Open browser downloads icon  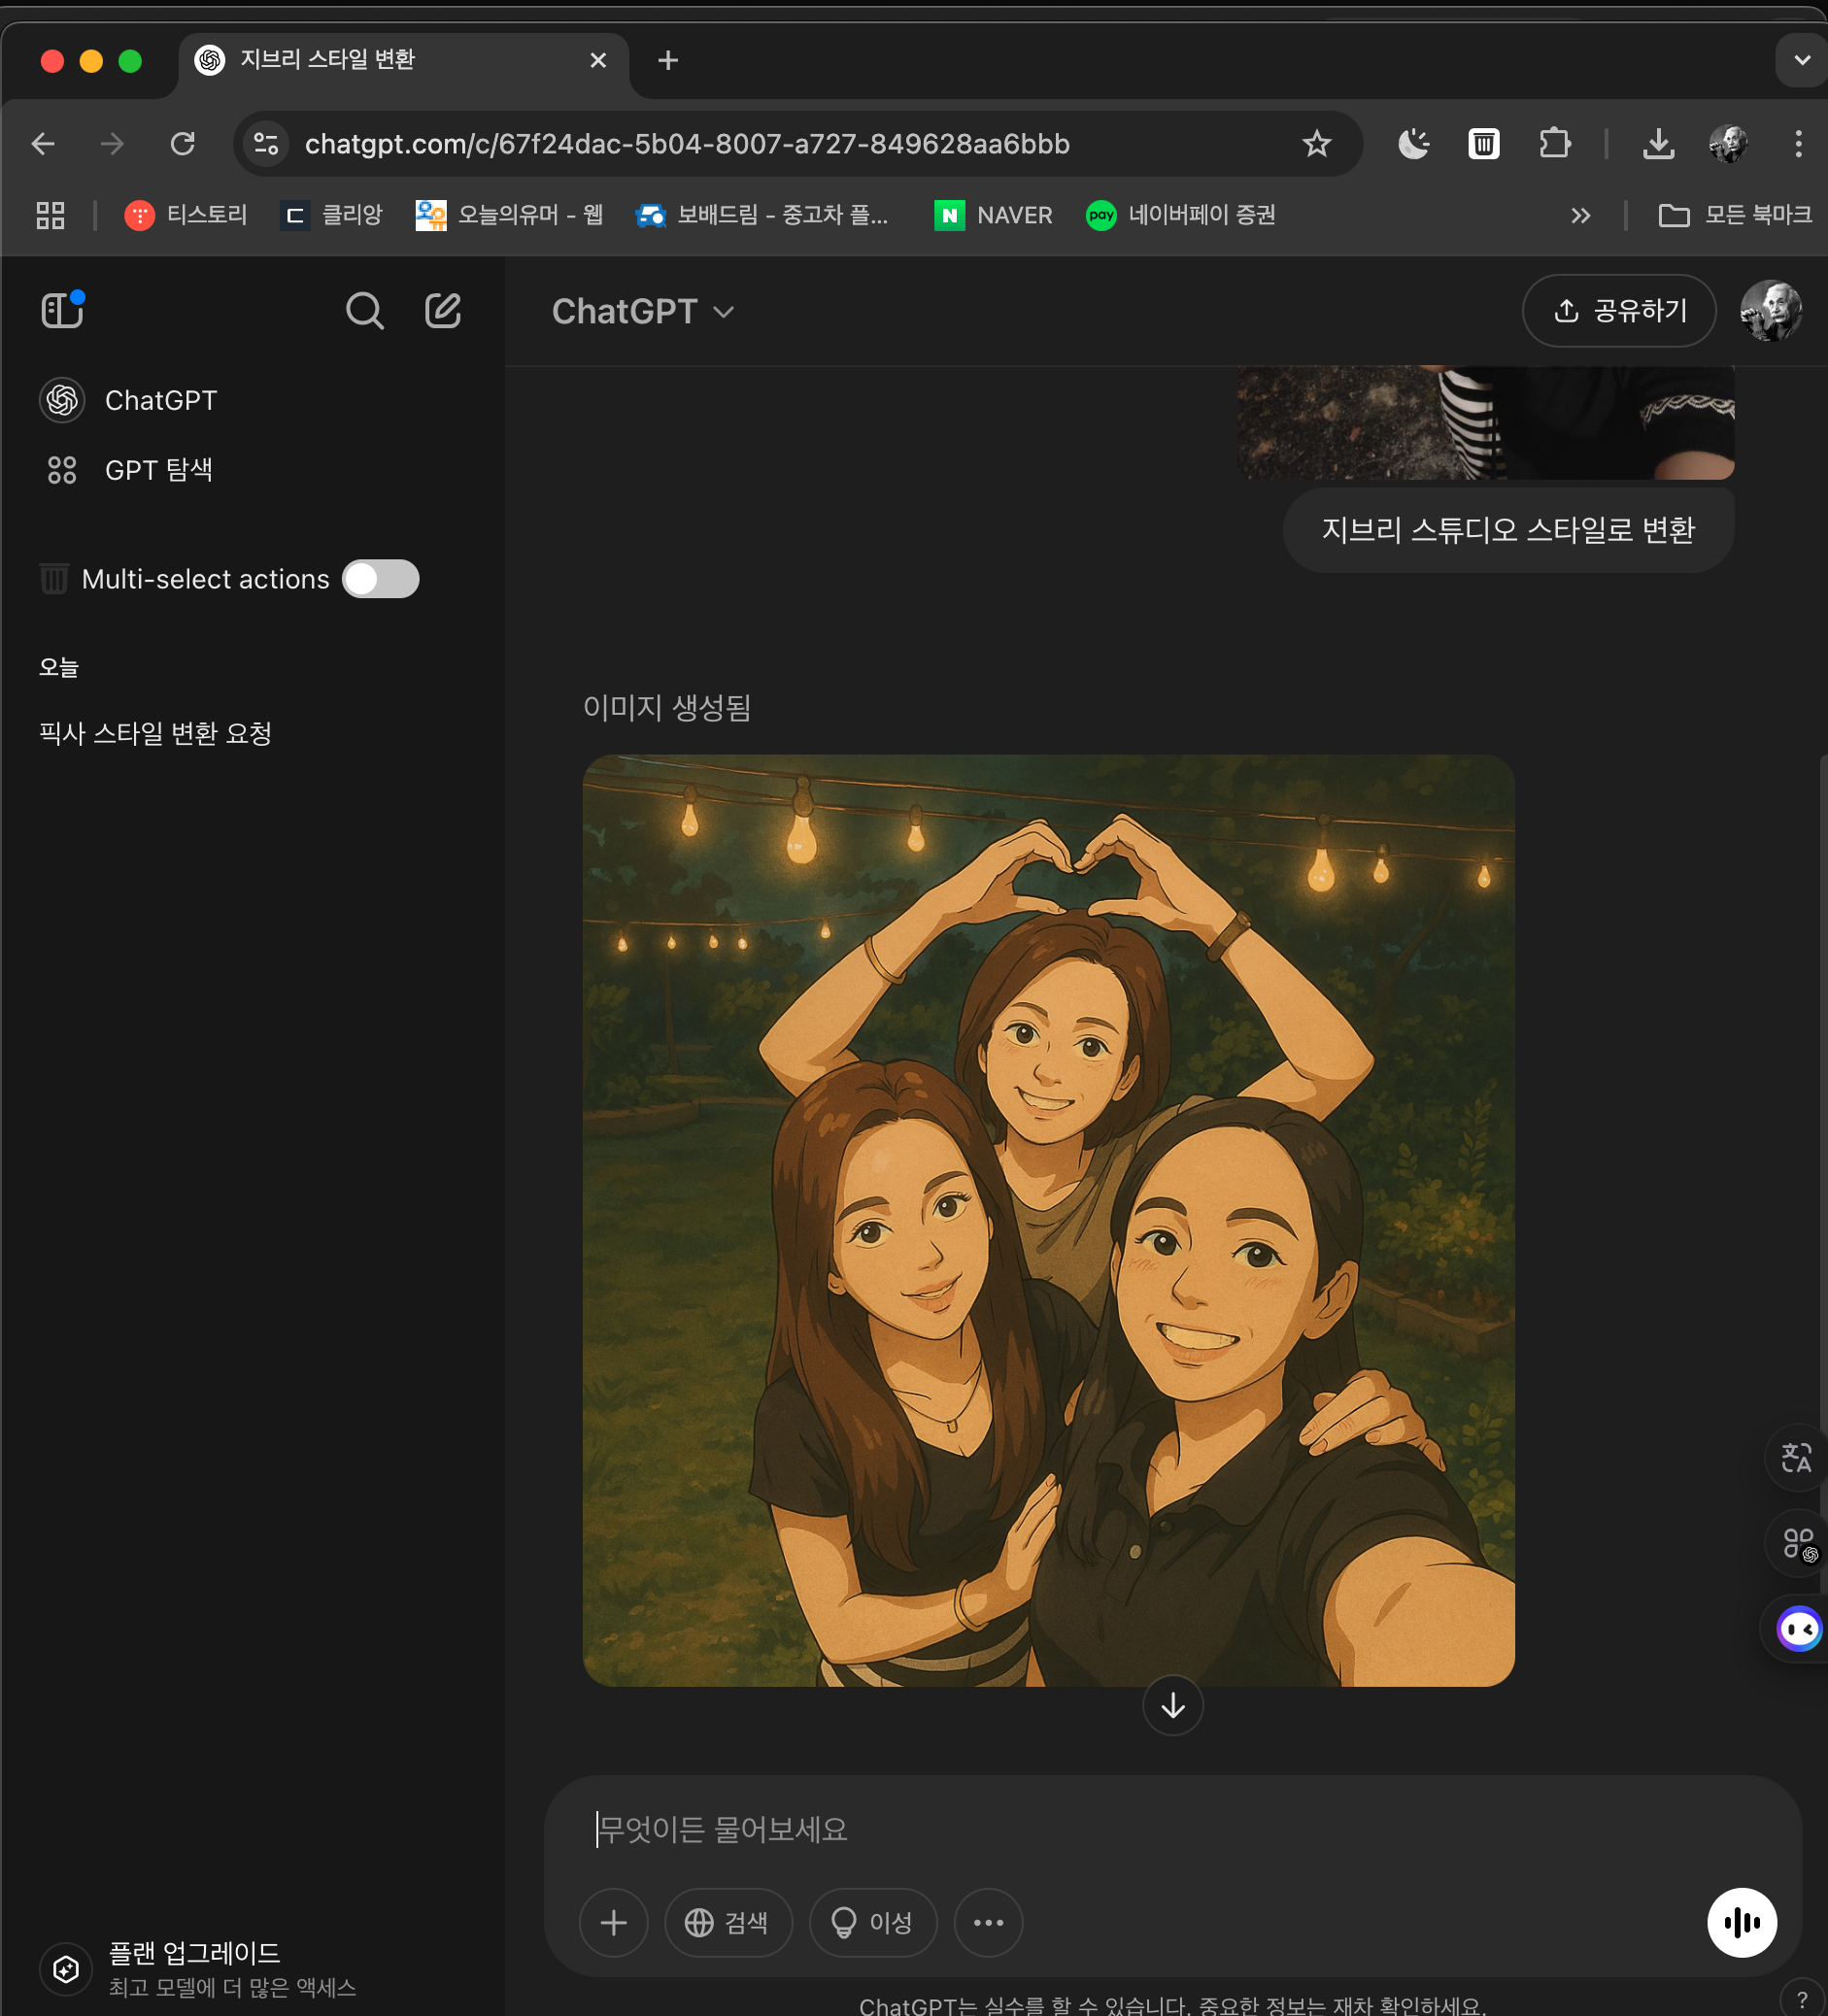1658,144
